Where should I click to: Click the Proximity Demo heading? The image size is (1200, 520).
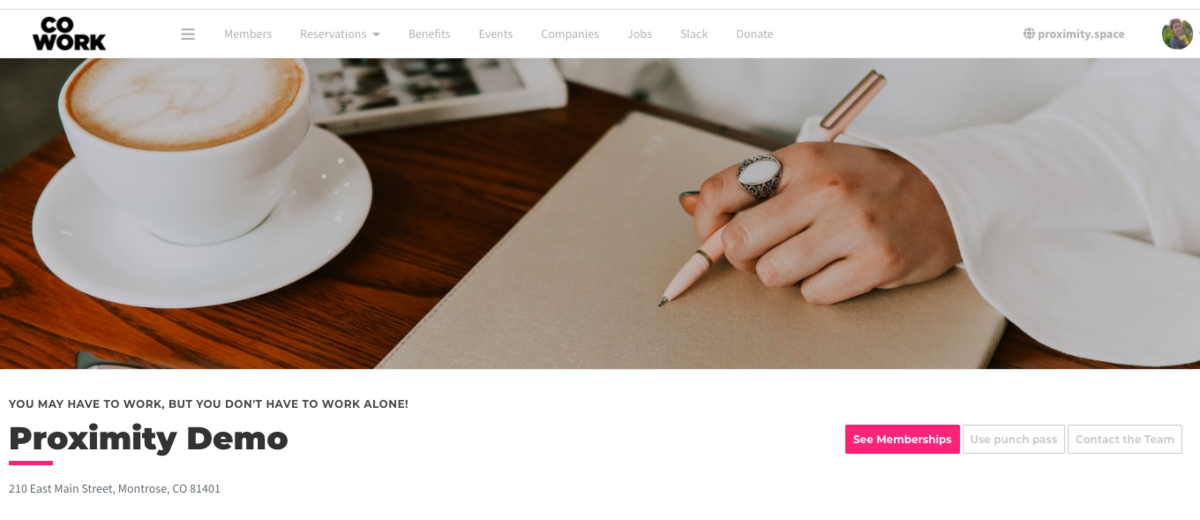(148, 438)
